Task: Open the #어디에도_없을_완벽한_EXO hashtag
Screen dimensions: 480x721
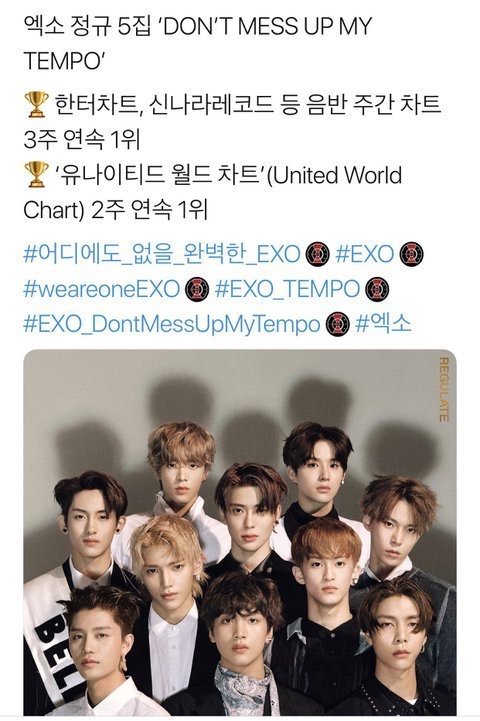Action: [162, 254]
